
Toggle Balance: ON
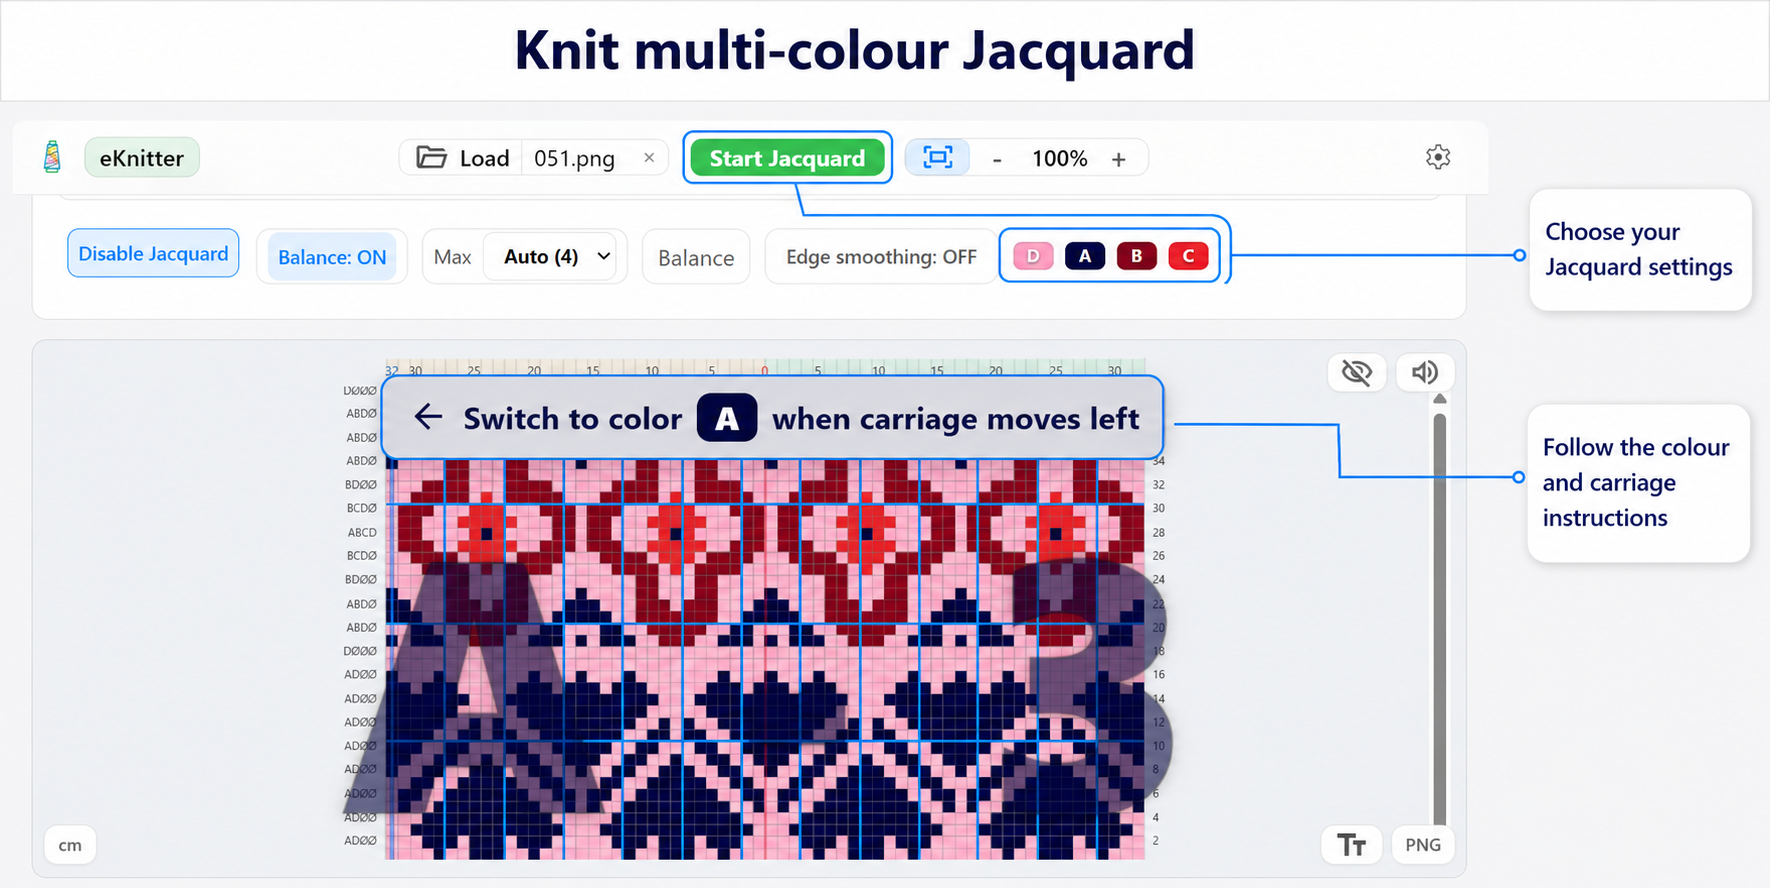coord(332,257)
